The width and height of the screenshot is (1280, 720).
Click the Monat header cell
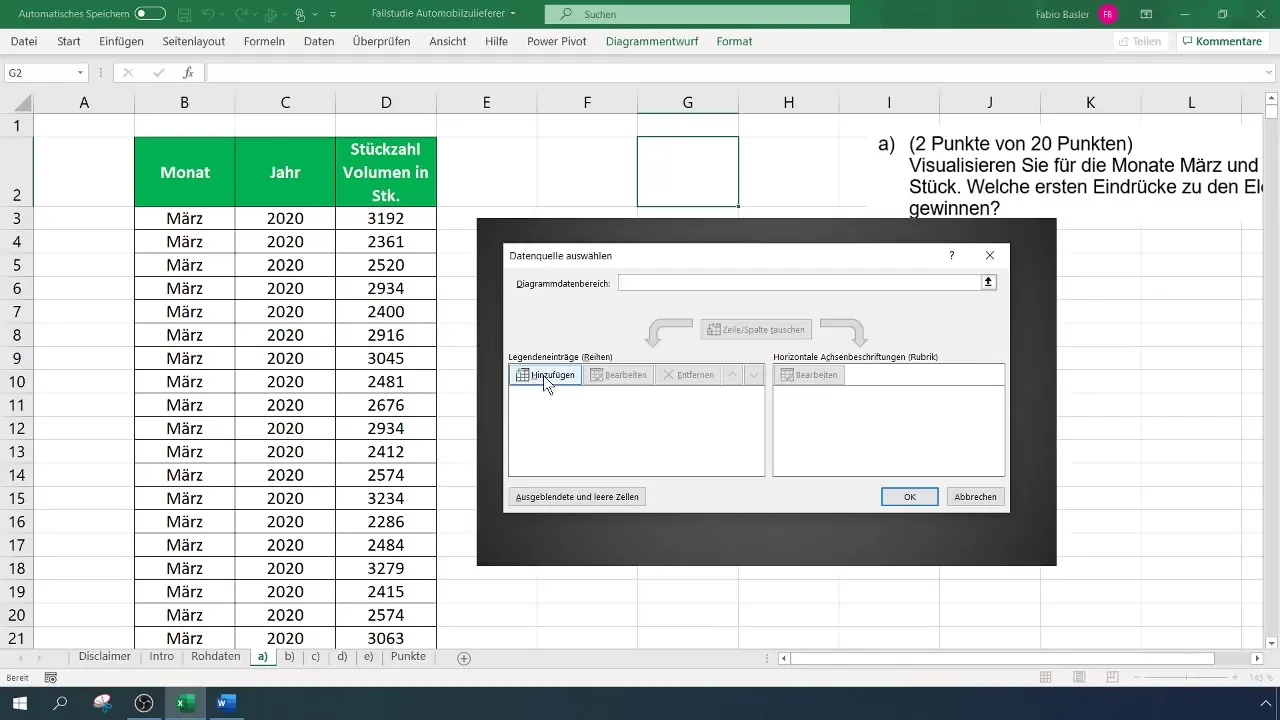pos(185,172)
